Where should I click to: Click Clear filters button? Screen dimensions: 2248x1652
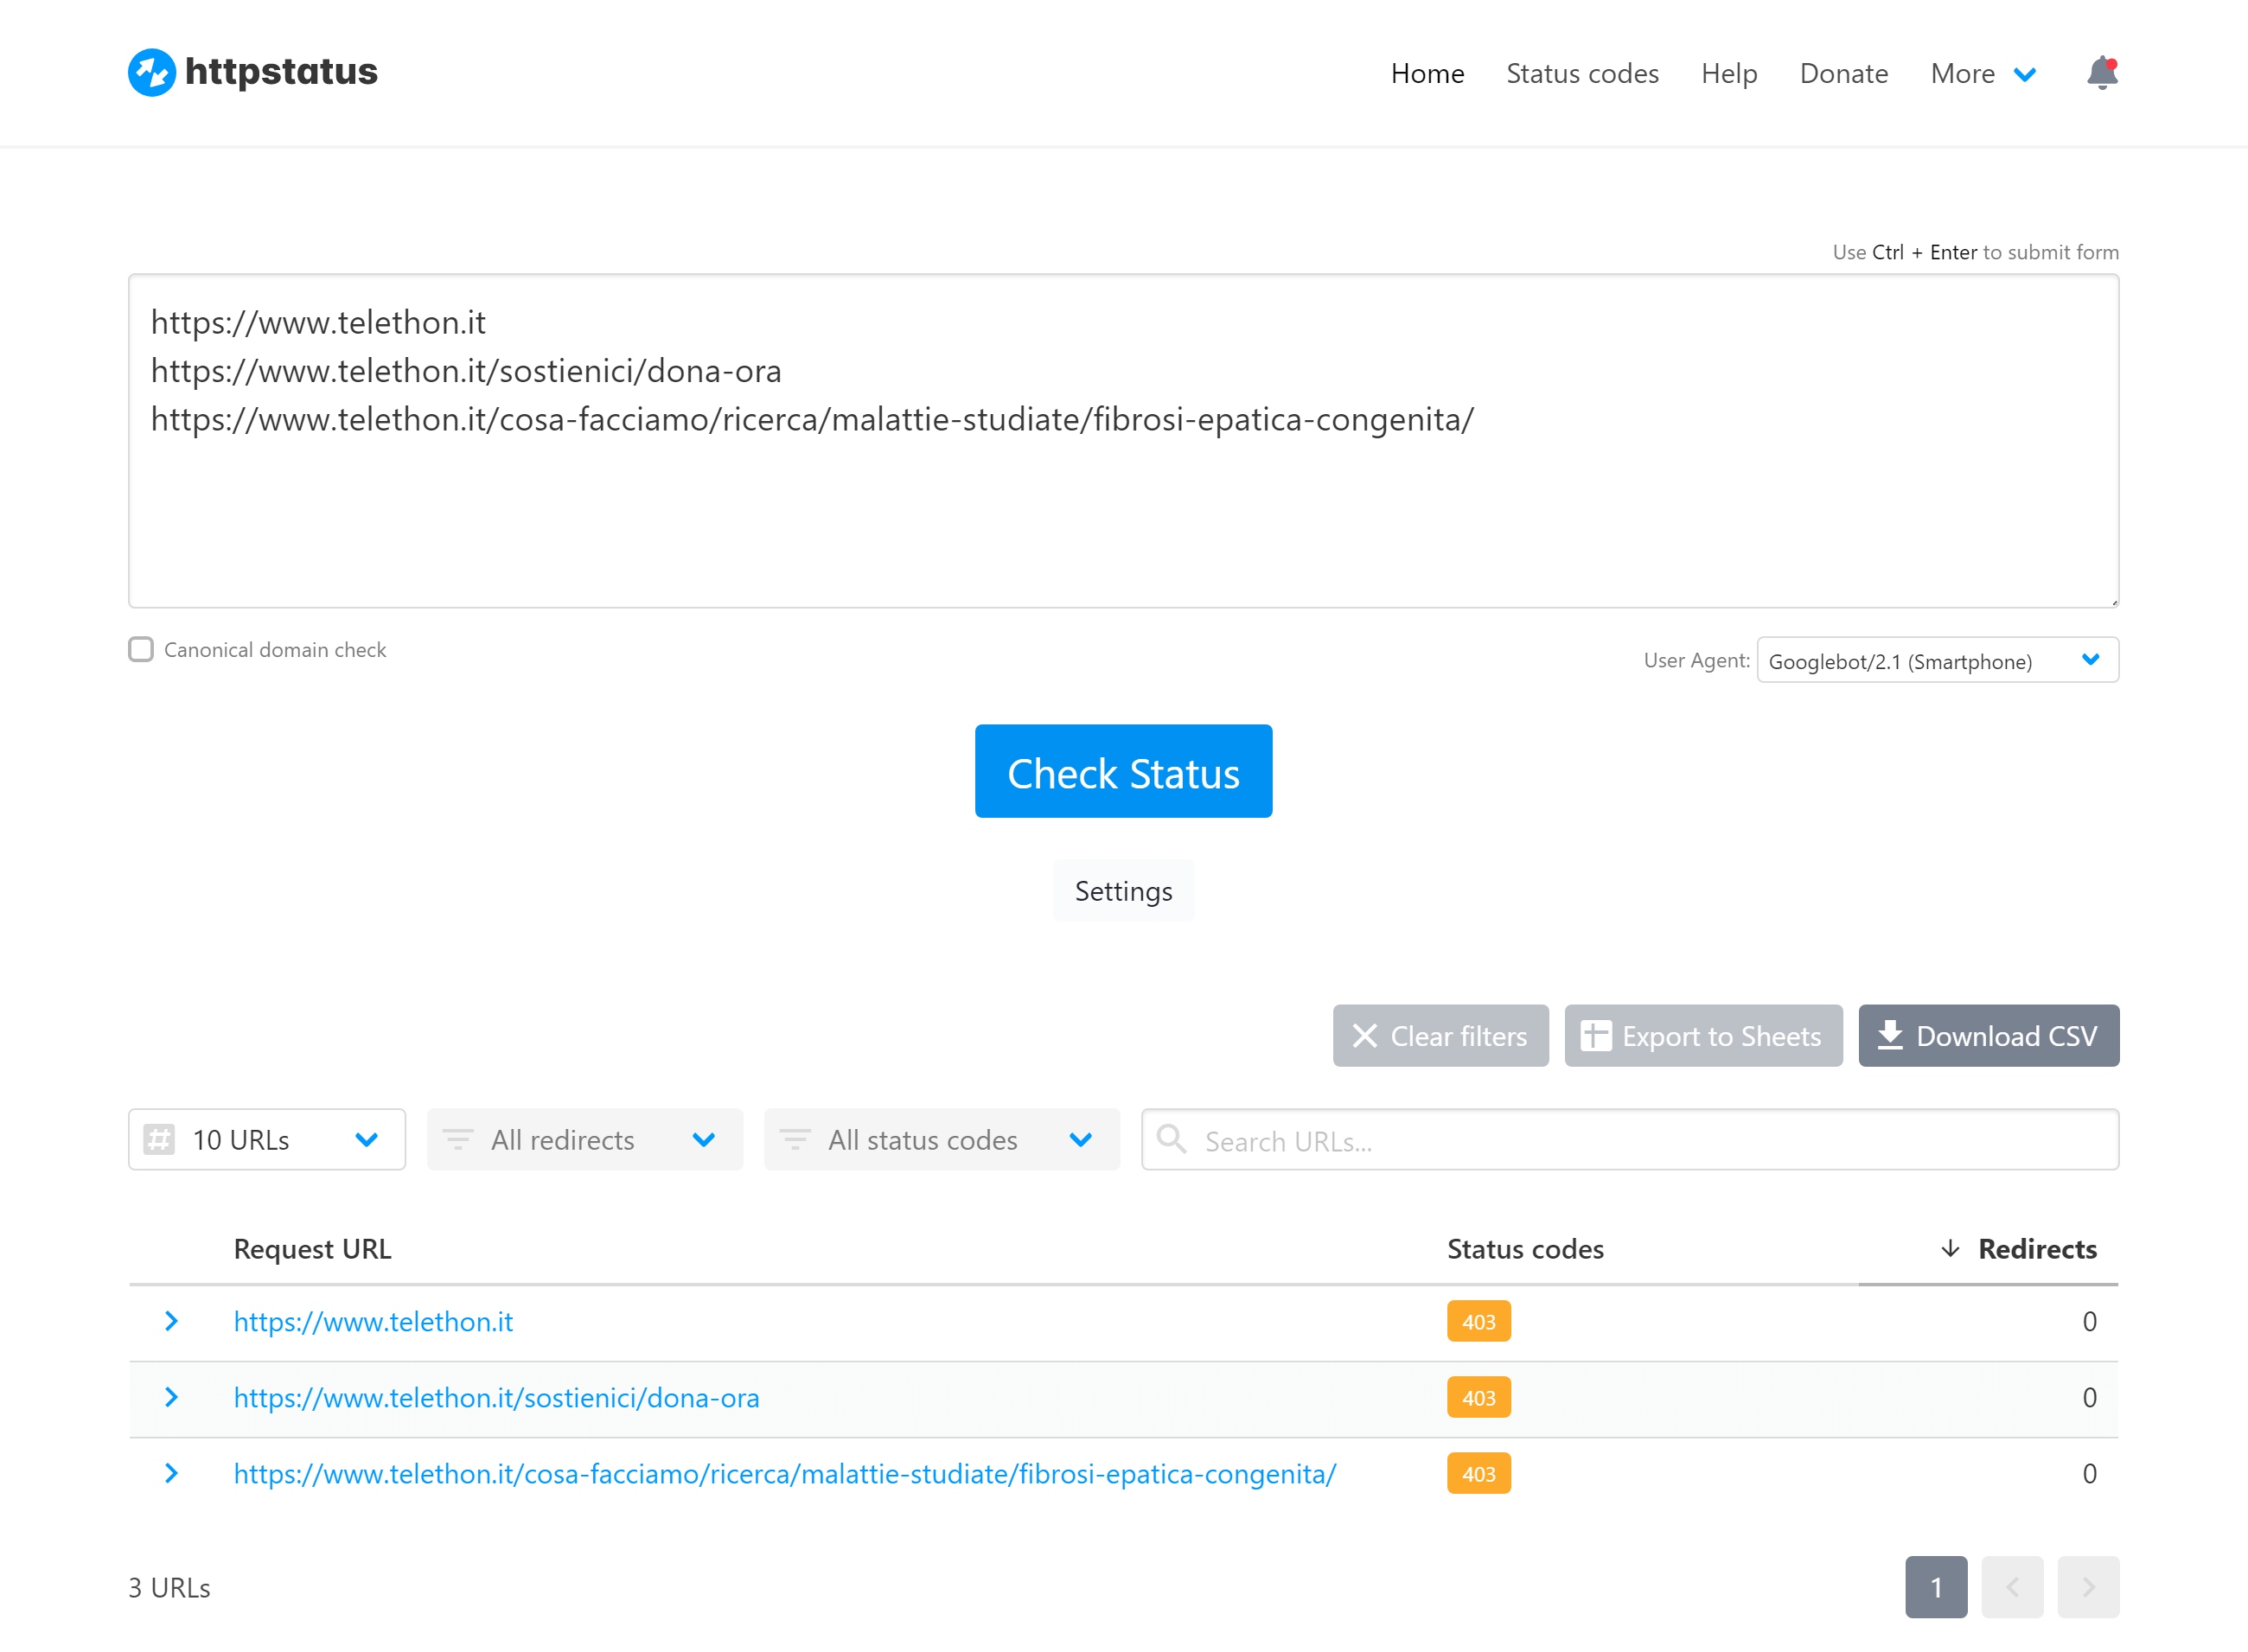point(1440,1035)
